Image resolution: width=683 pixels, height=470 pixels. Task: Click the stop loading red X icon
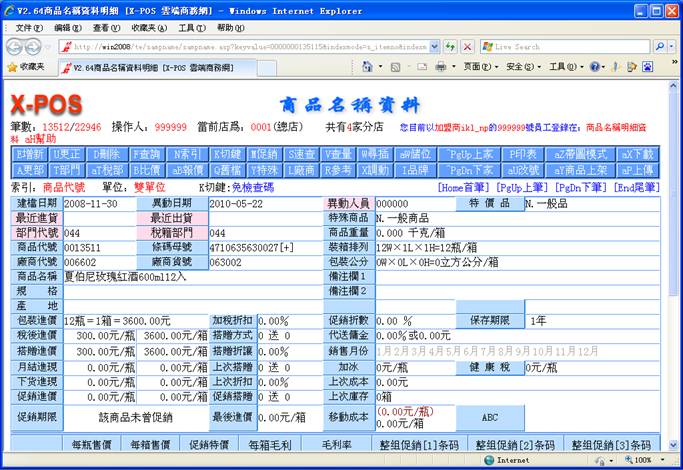pos(467,47)
